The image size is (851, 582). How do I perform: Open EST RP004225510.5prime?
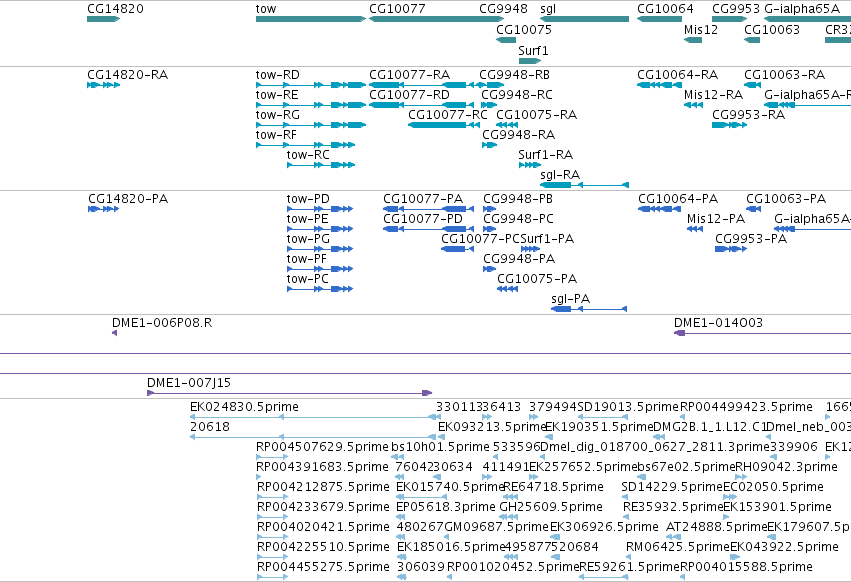pyautogui.click(x=272, y=558)
